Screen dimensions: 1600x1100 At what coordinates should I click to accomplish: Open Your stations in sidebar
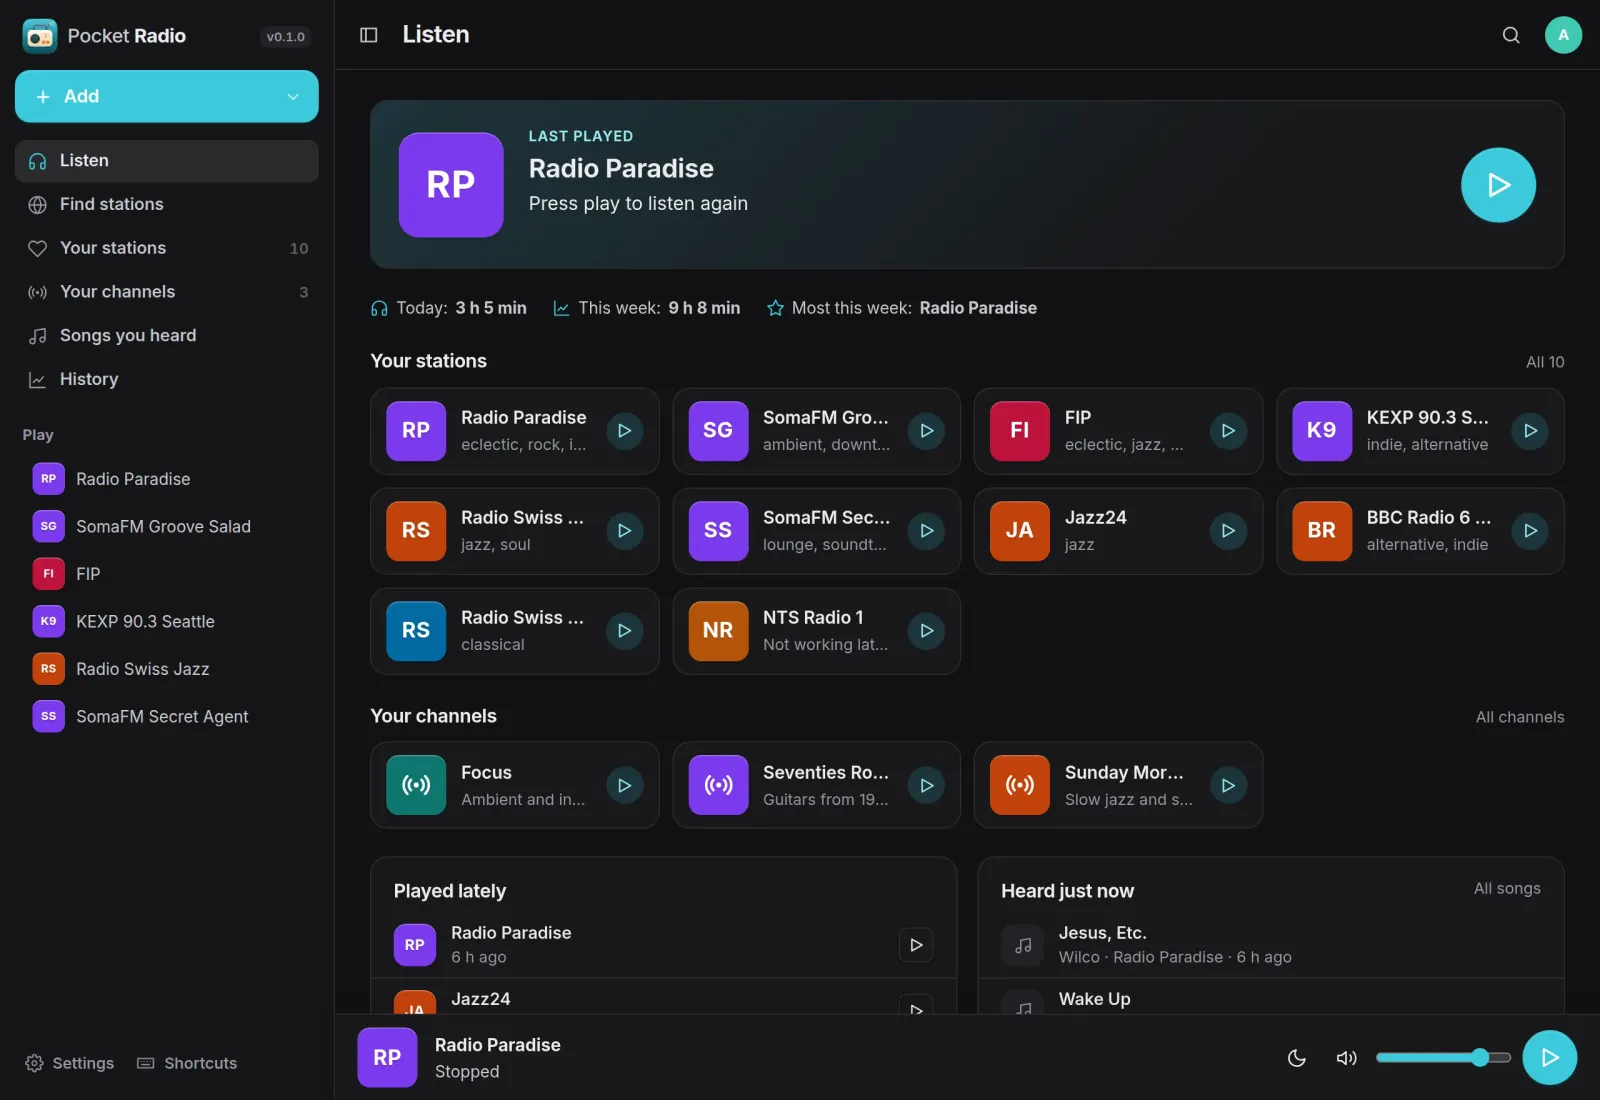[x=167, y=248]
